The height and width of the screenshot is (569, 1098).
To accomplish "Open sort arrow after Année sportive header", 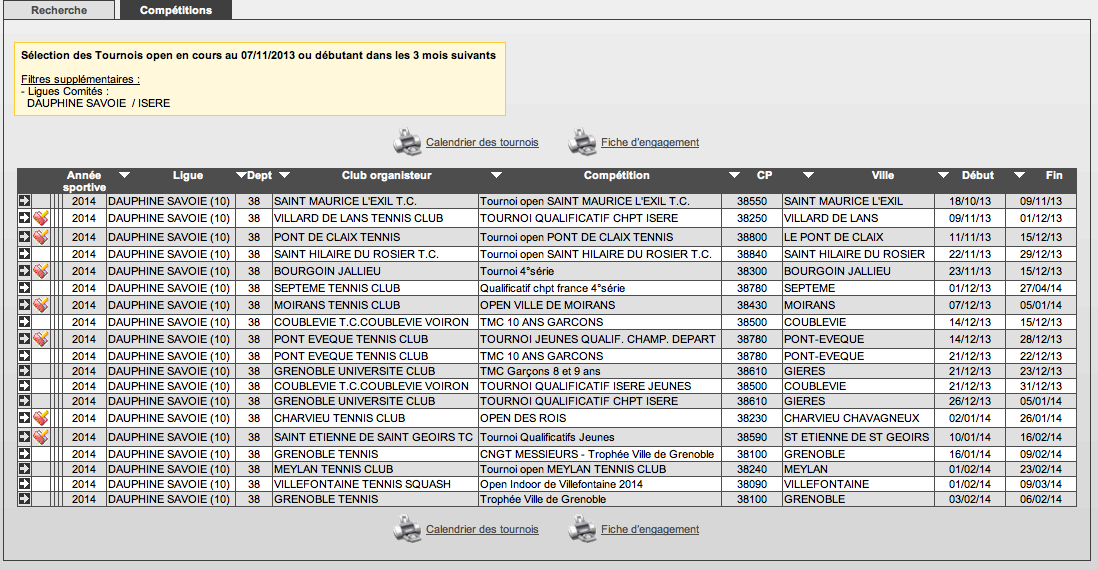I will [125, 175].
